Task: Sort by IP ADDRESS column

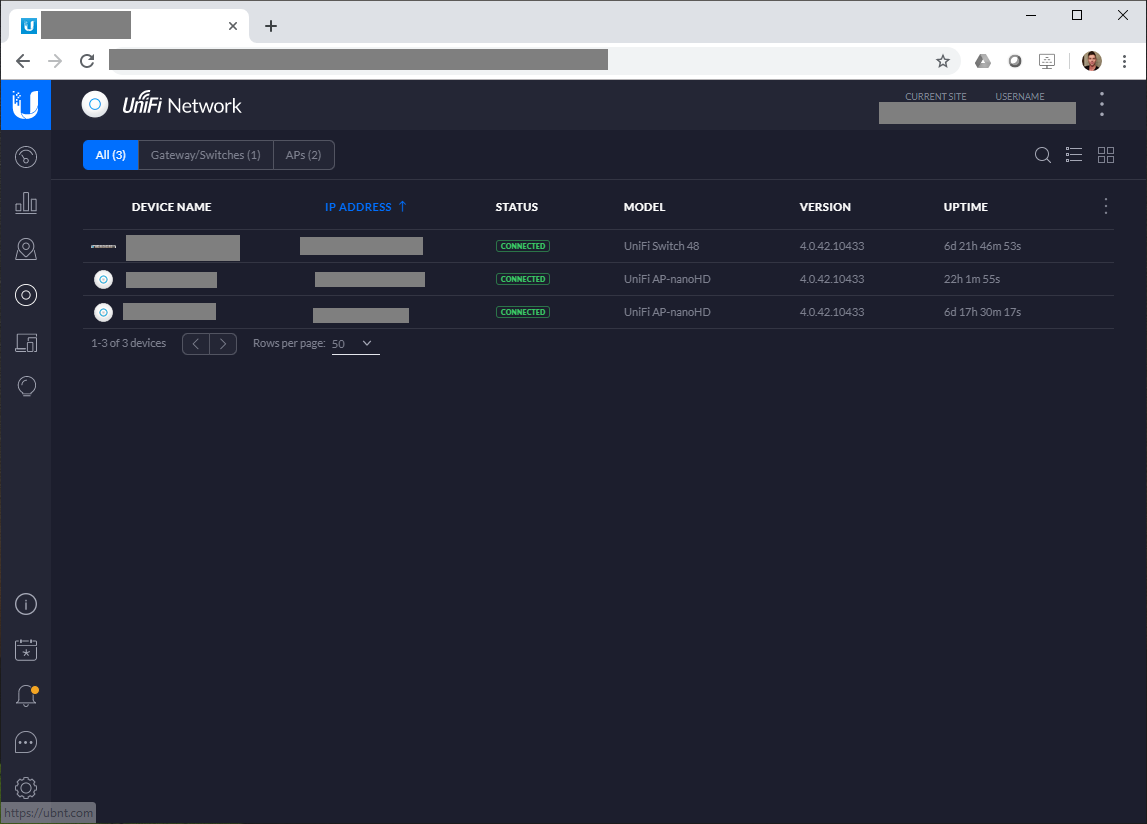Action: click(365, 207)
